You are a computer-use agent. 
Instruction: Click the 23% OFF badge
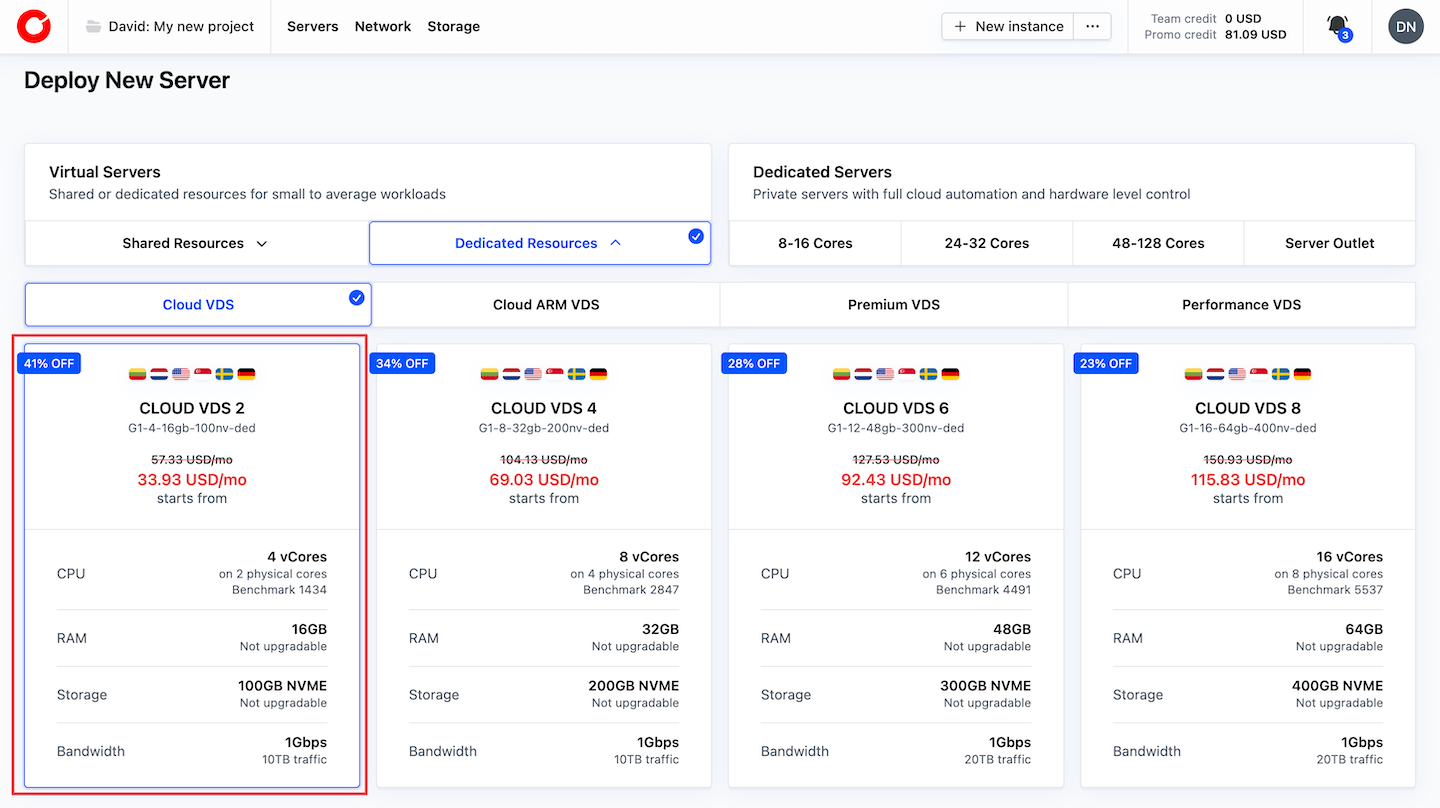[1105, 363]
